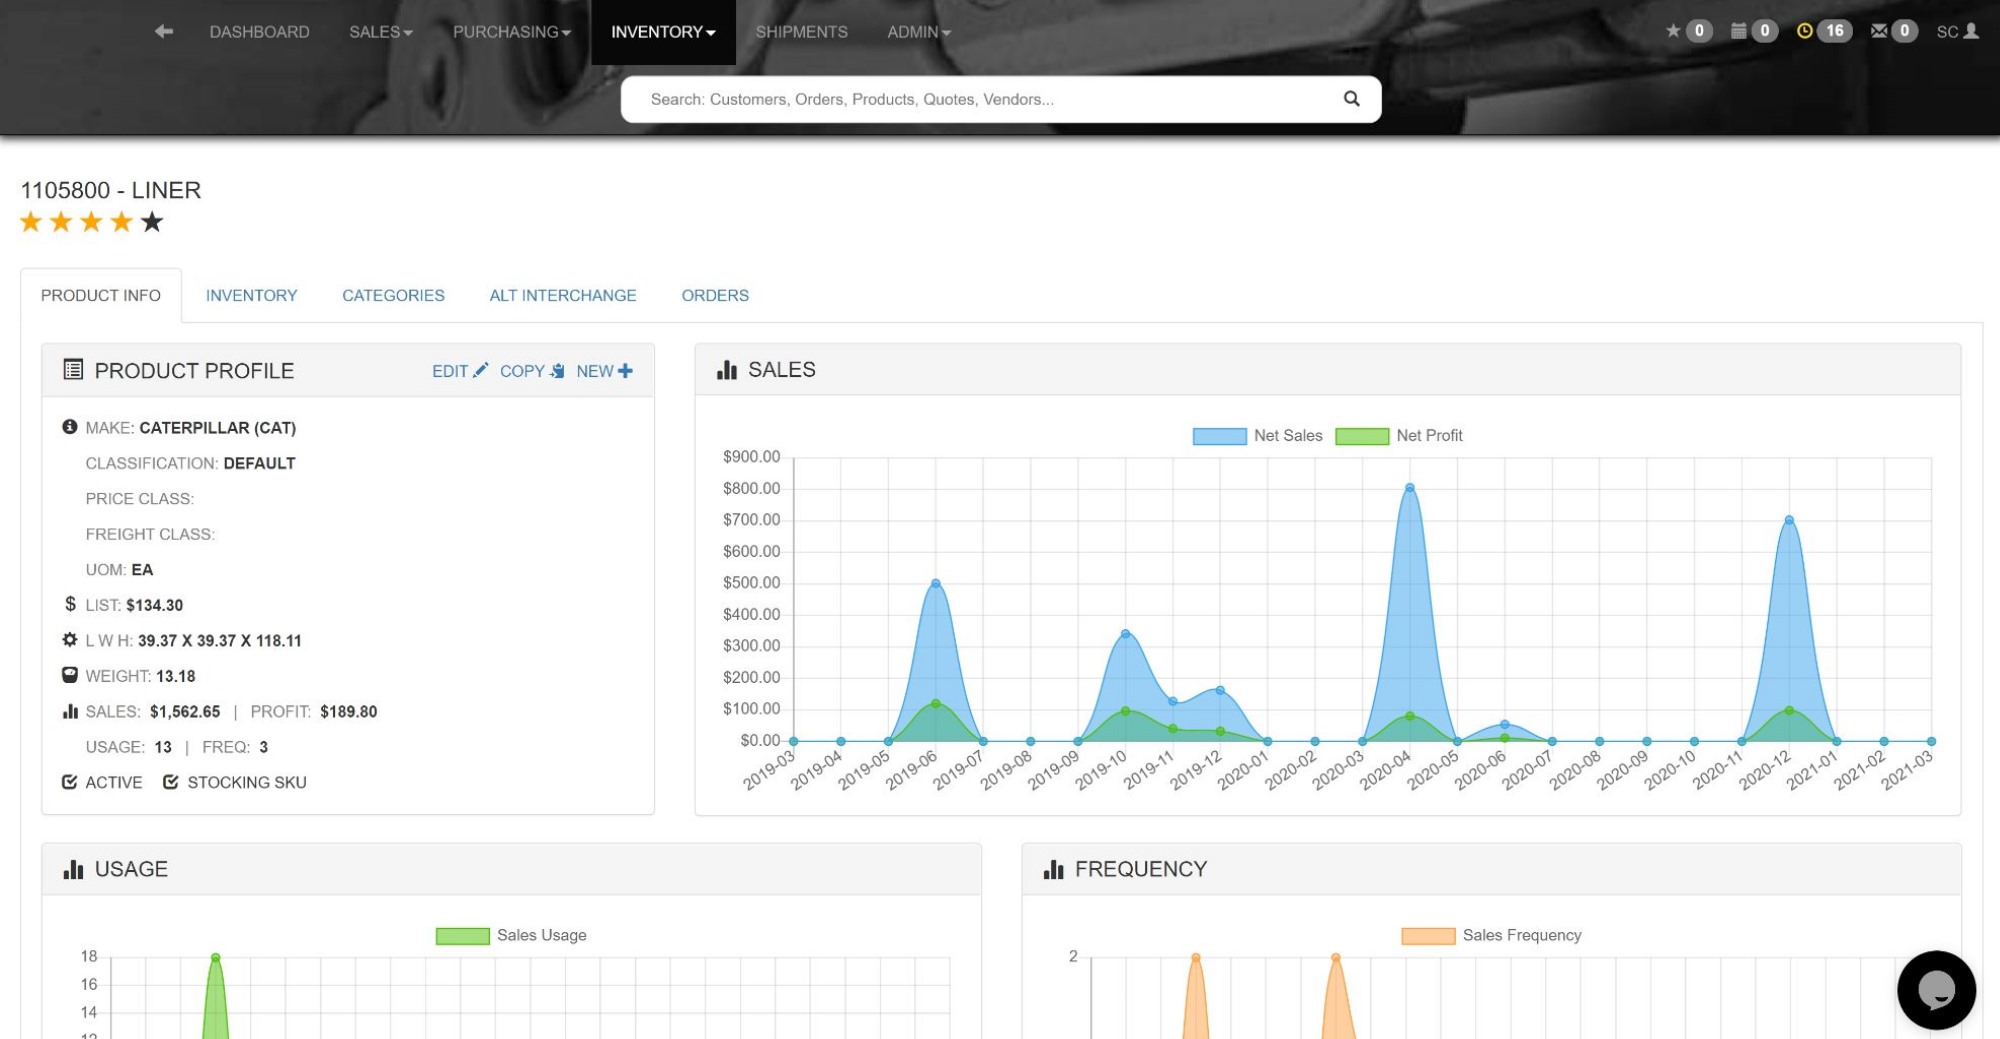Toggle the Sales Frequency legend swatch
The image size is (2000, 1039).
point(1428,936)
